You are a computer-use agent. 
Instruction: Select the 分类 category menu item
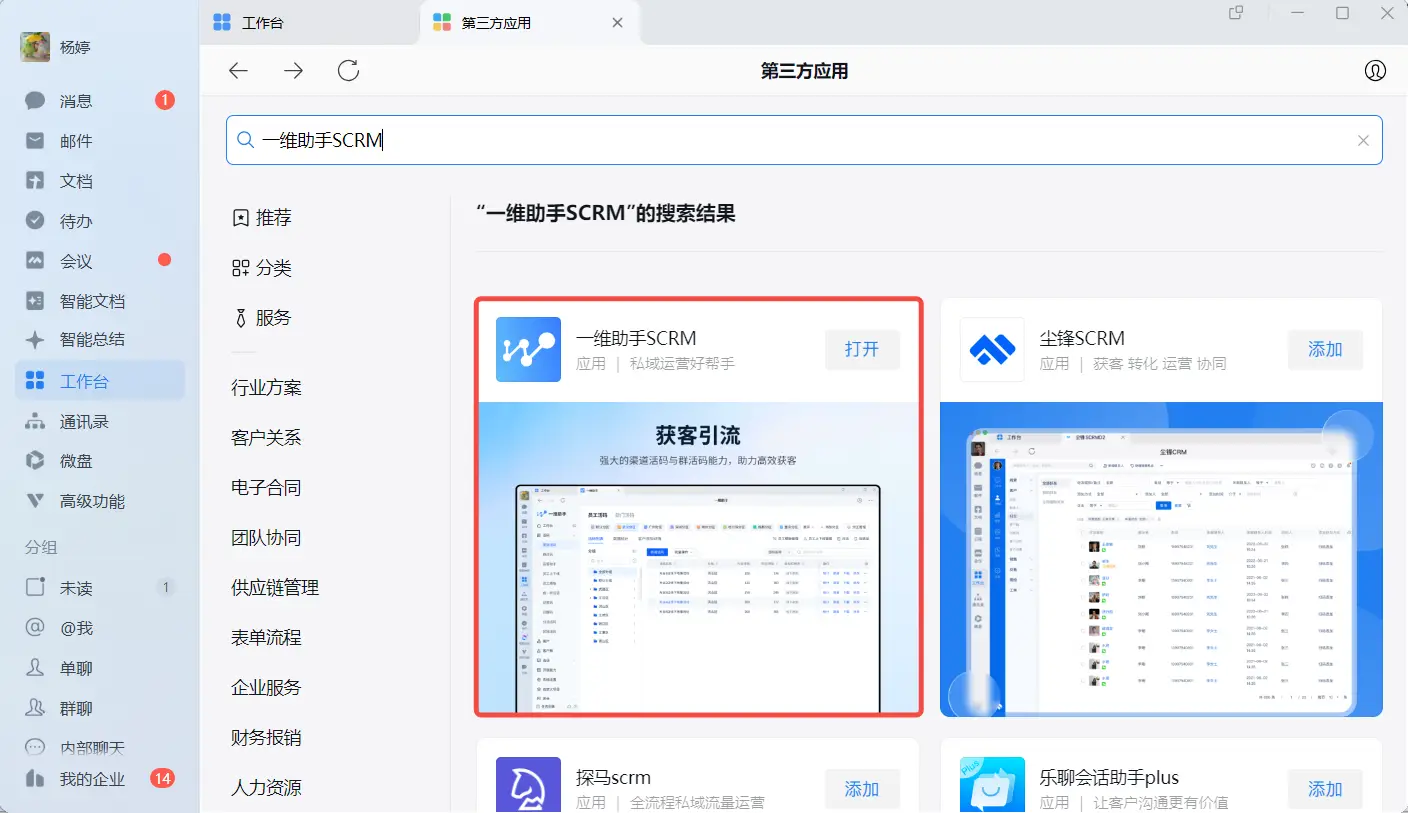tap(262, 268)
